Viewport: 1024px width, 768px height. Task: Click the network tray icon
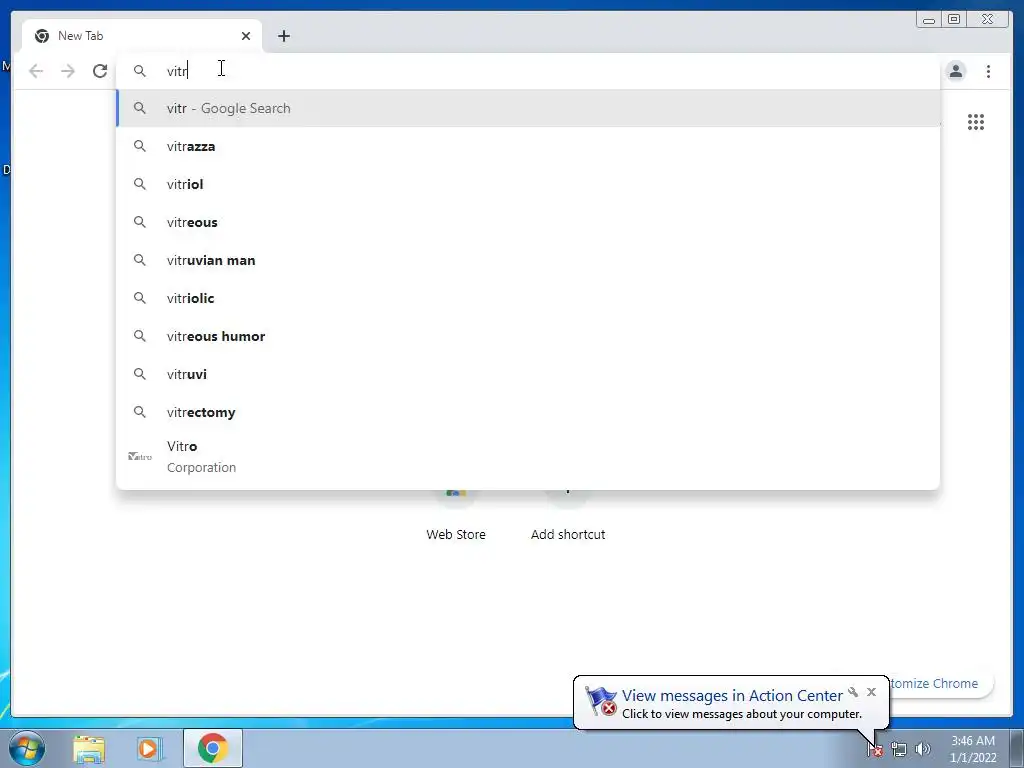tap(899, 750)
